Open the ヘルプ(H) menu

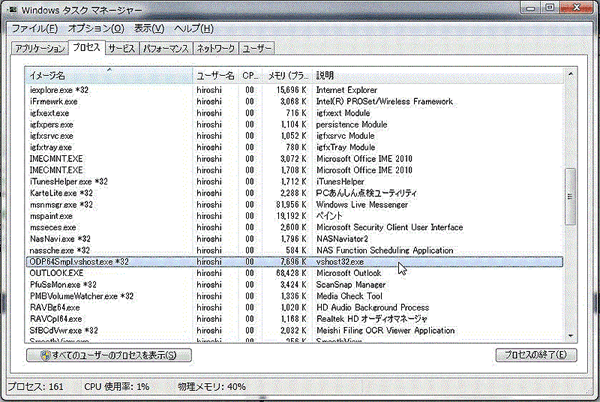[194, 29]
